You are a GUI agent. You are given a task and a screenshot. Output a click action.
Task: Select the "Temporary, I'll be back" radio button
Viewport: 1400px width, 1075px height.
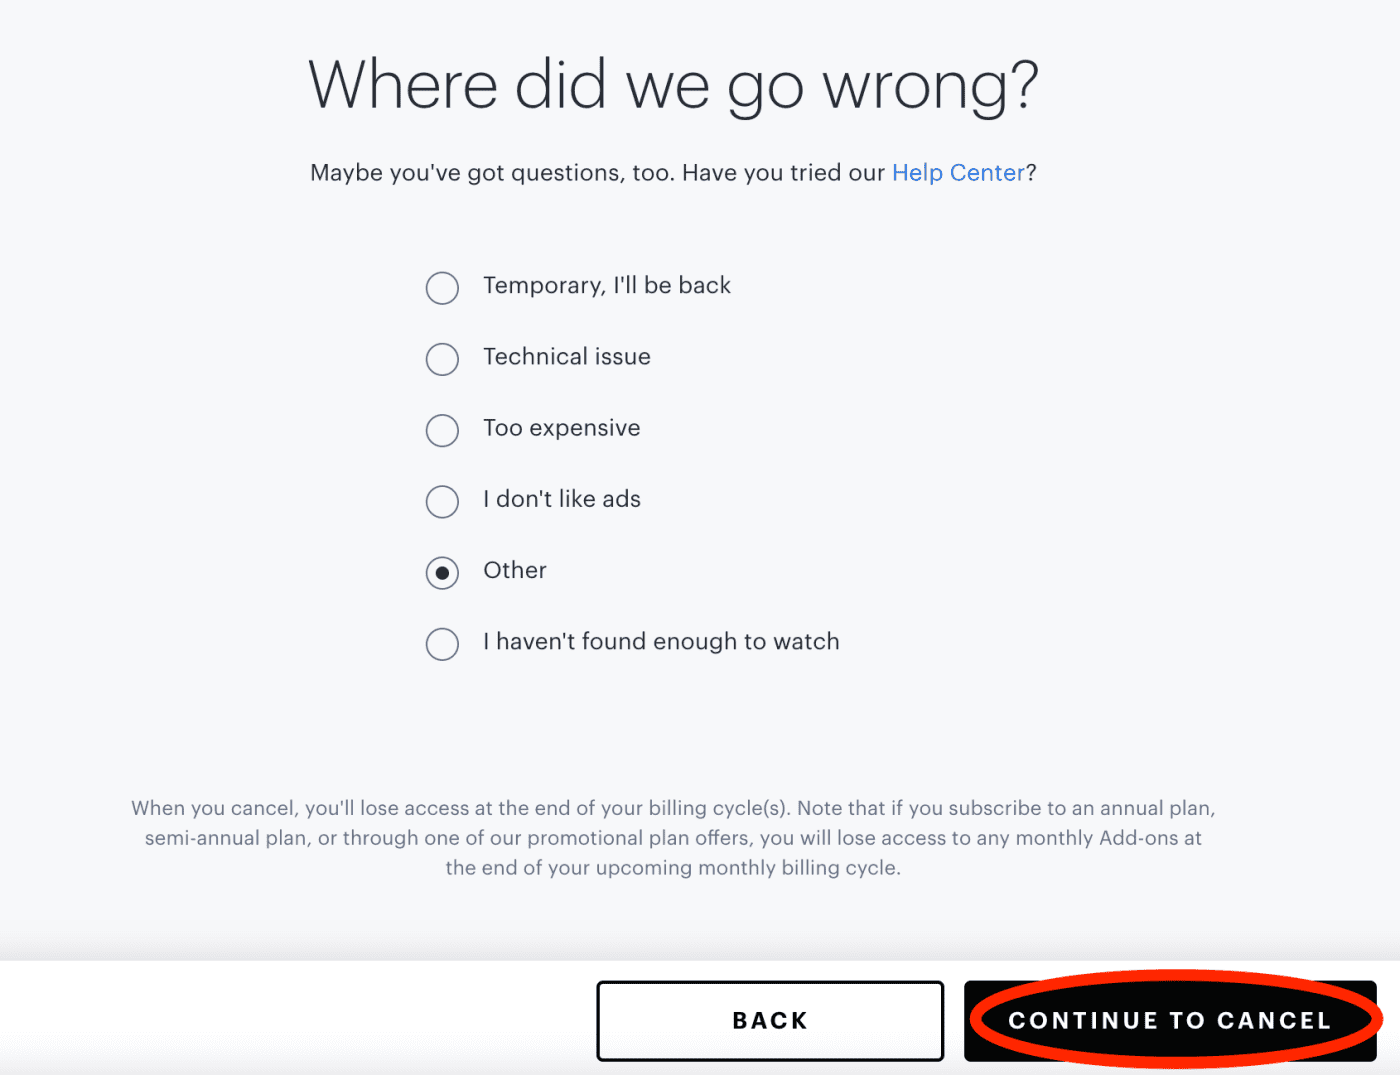click(x=442, y=288)
